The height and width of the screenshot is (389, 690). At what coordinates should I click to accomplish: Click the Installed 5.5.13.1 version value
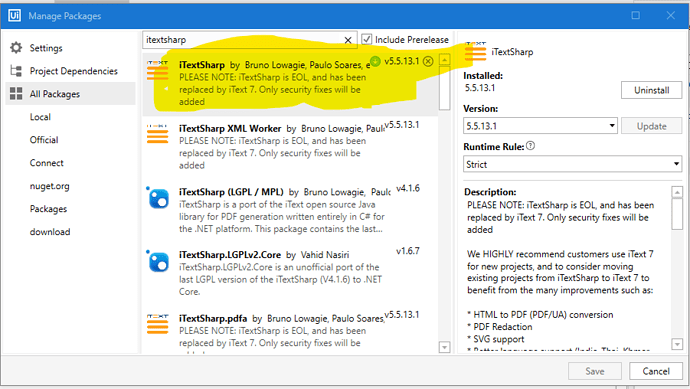point(480,88)
